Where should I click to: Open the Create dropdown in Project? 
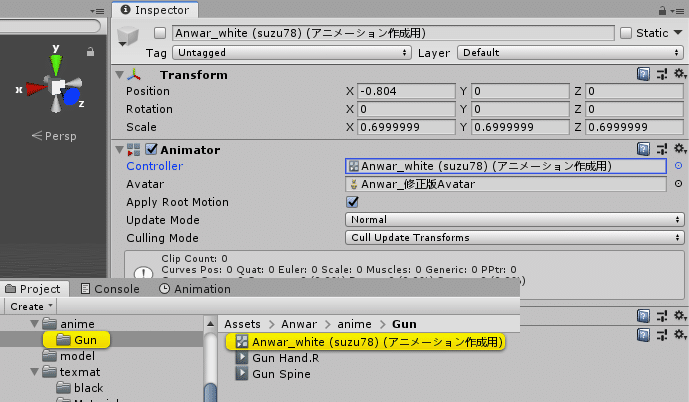[x=31, y=306]
